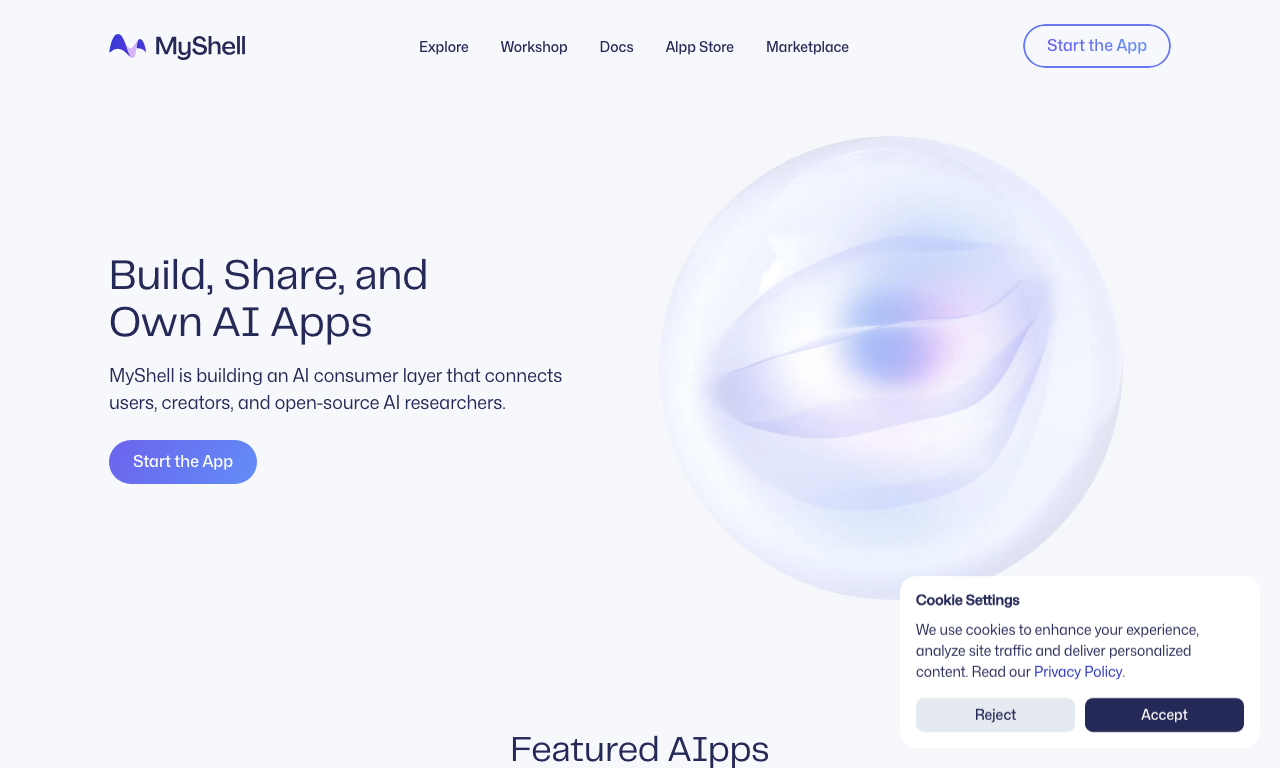Click the outlined Start the App button in header
The image size is (1280, 768).
(x=1097, y=46)
